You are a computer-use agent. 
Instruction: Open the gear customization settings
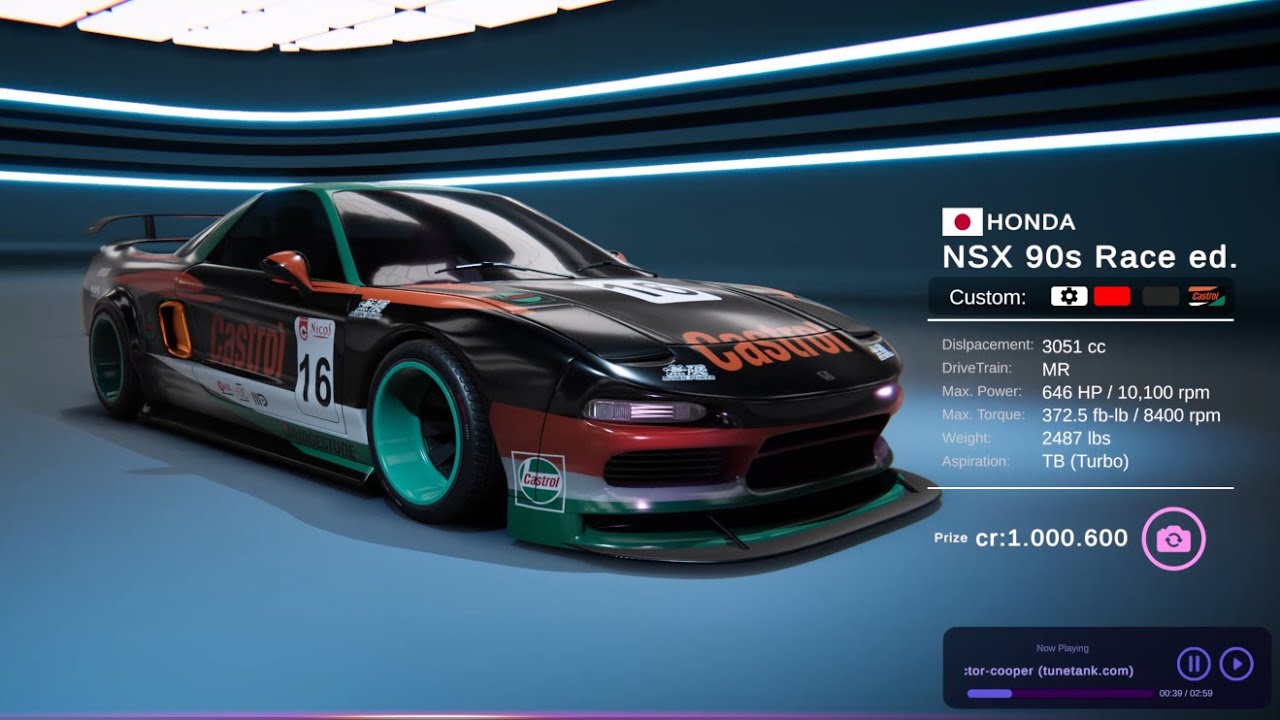coord(1069,296)
